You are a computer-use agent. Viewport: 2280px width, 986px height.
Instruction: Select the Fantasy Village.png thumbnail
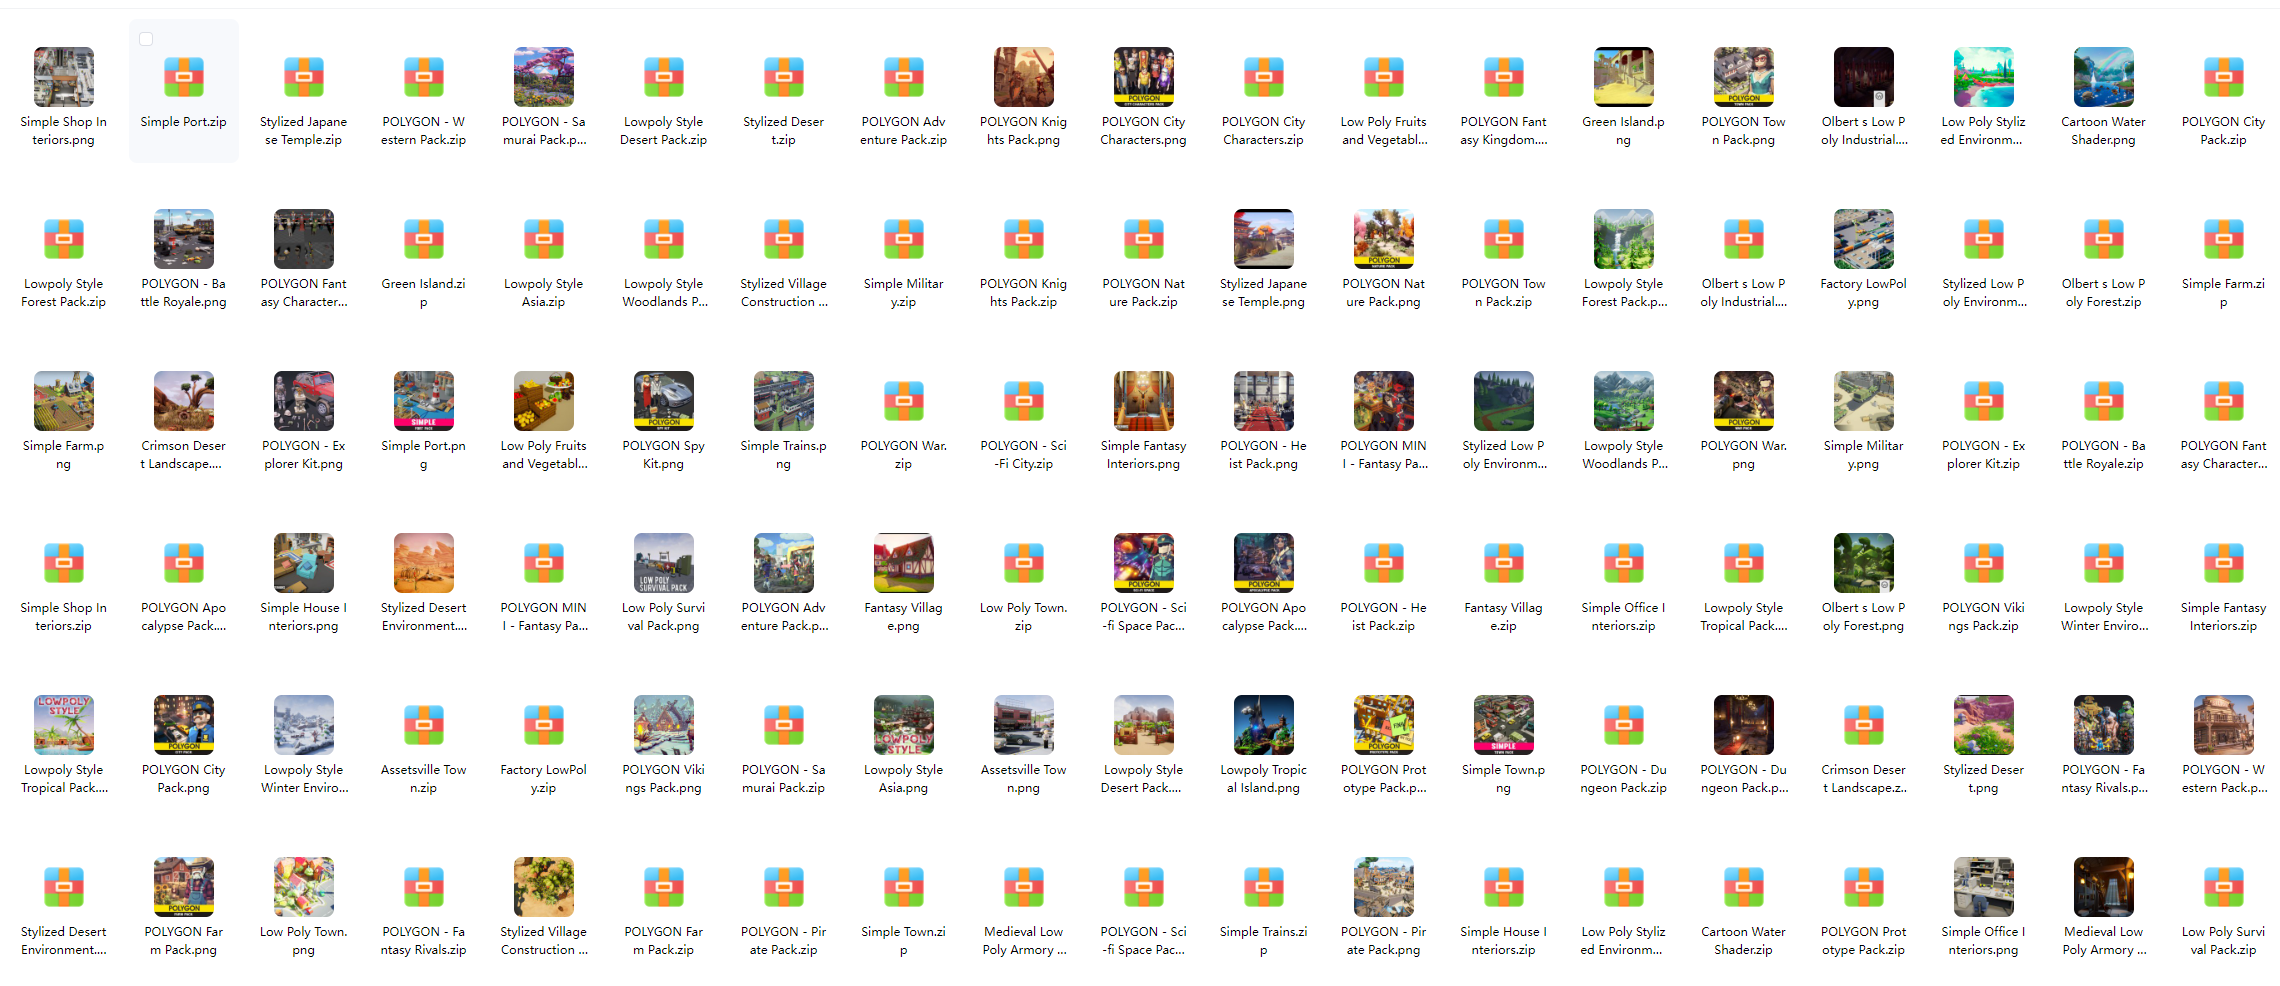(x=903, y=563)
